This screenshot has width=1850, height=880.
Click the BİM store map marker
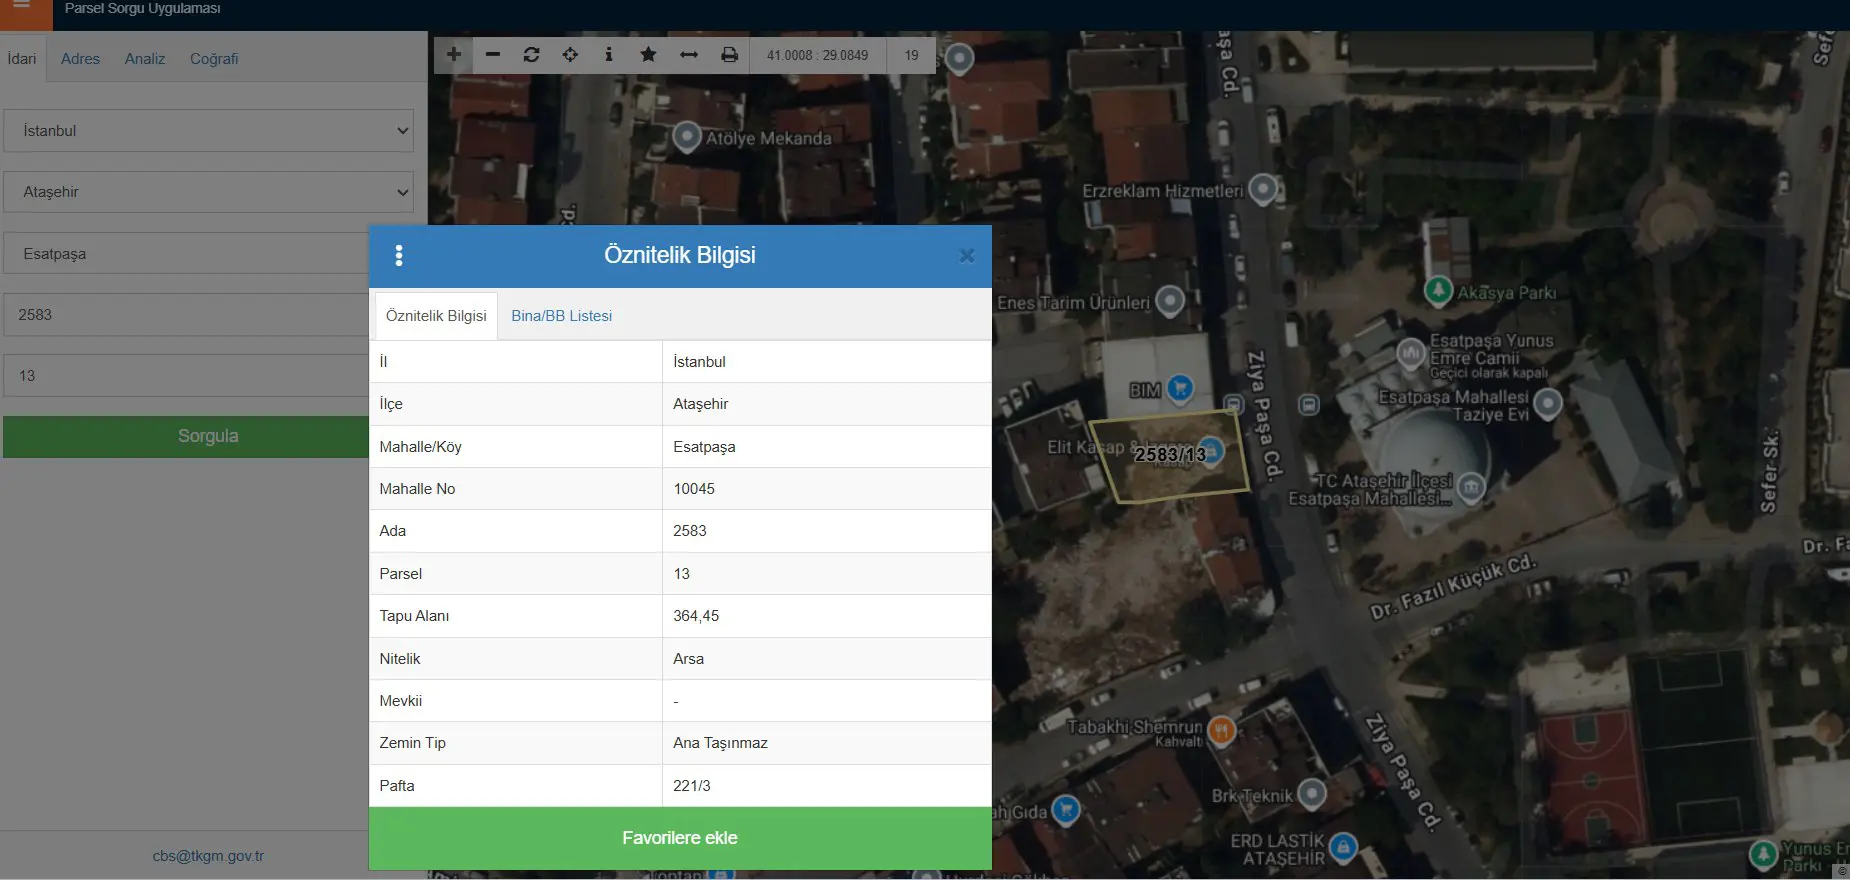pos(1181,387)
